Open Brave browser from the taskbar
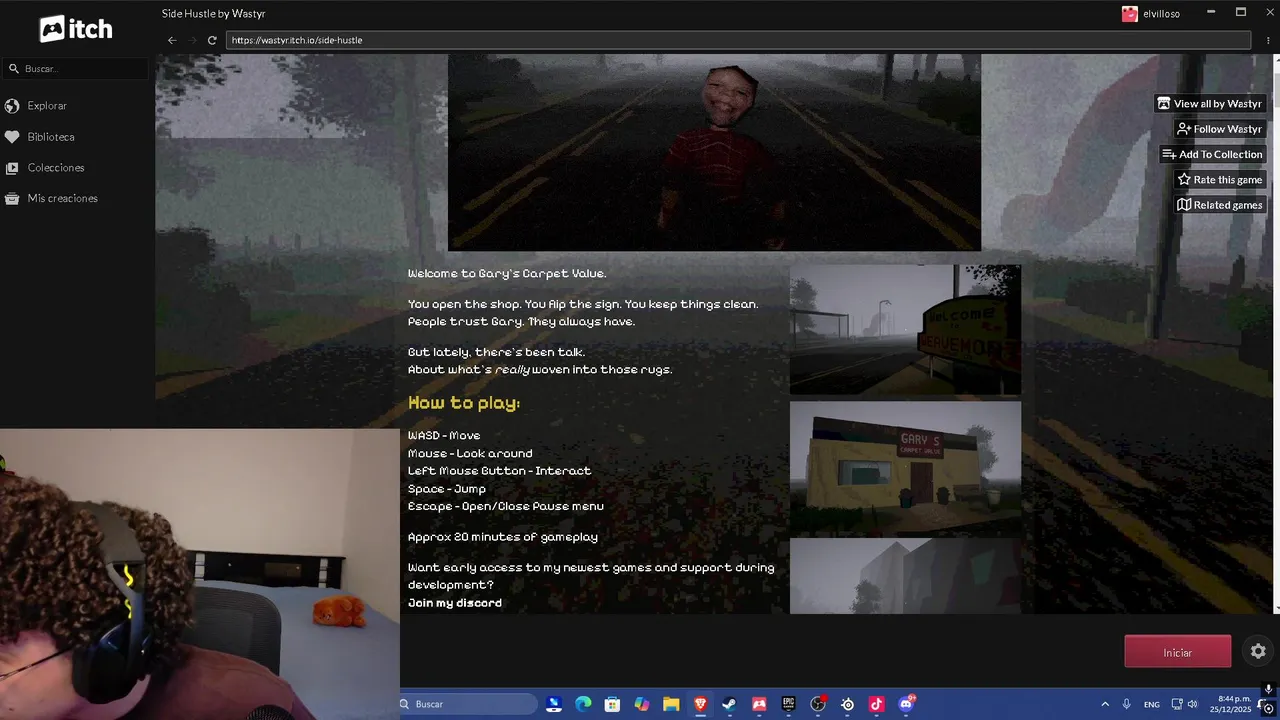Screen dimensions: 1280x720 [x=700, y=704]
